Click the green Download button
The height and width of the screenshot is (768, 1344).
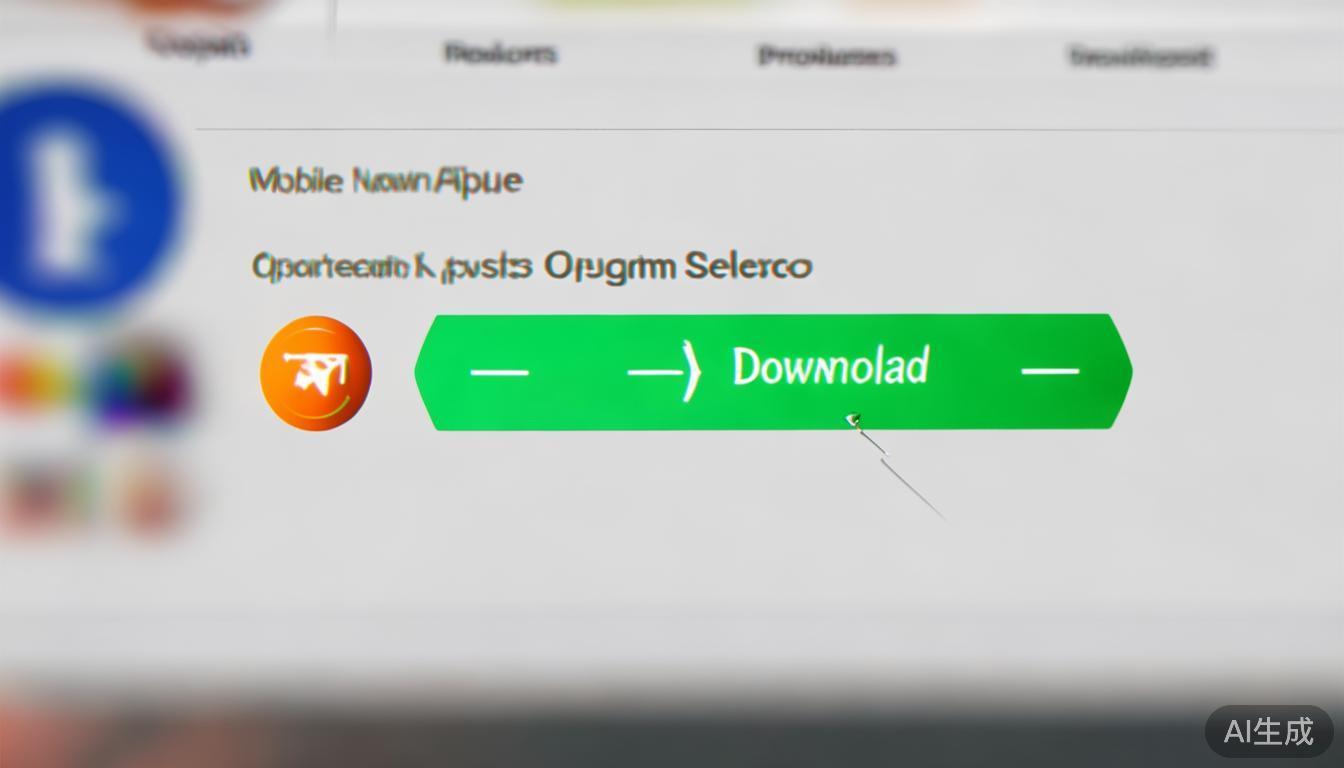pos(773,372)
